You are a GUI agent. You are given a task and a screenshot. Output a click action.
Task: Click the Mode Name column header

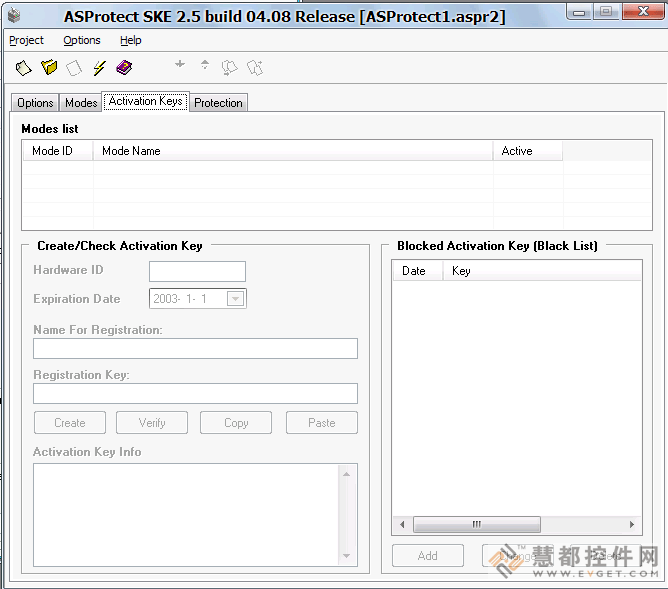(x=293, y=151)
